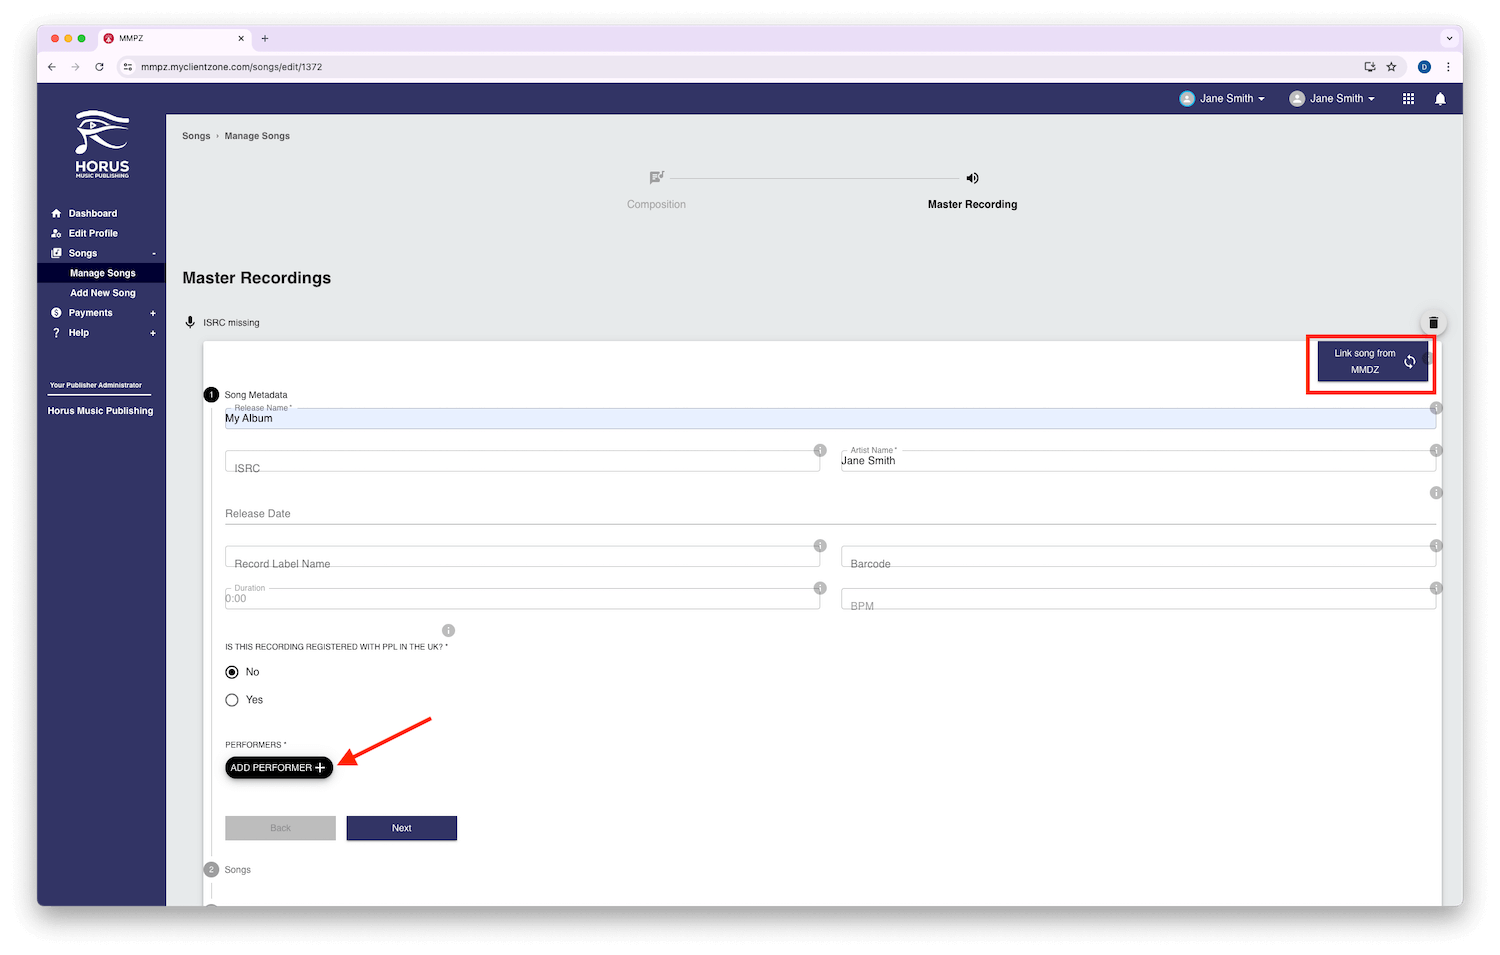The image size is (1500, 955).
Task: Open first Jane Smith account dropdown
Action: [x=1222, y=98]
